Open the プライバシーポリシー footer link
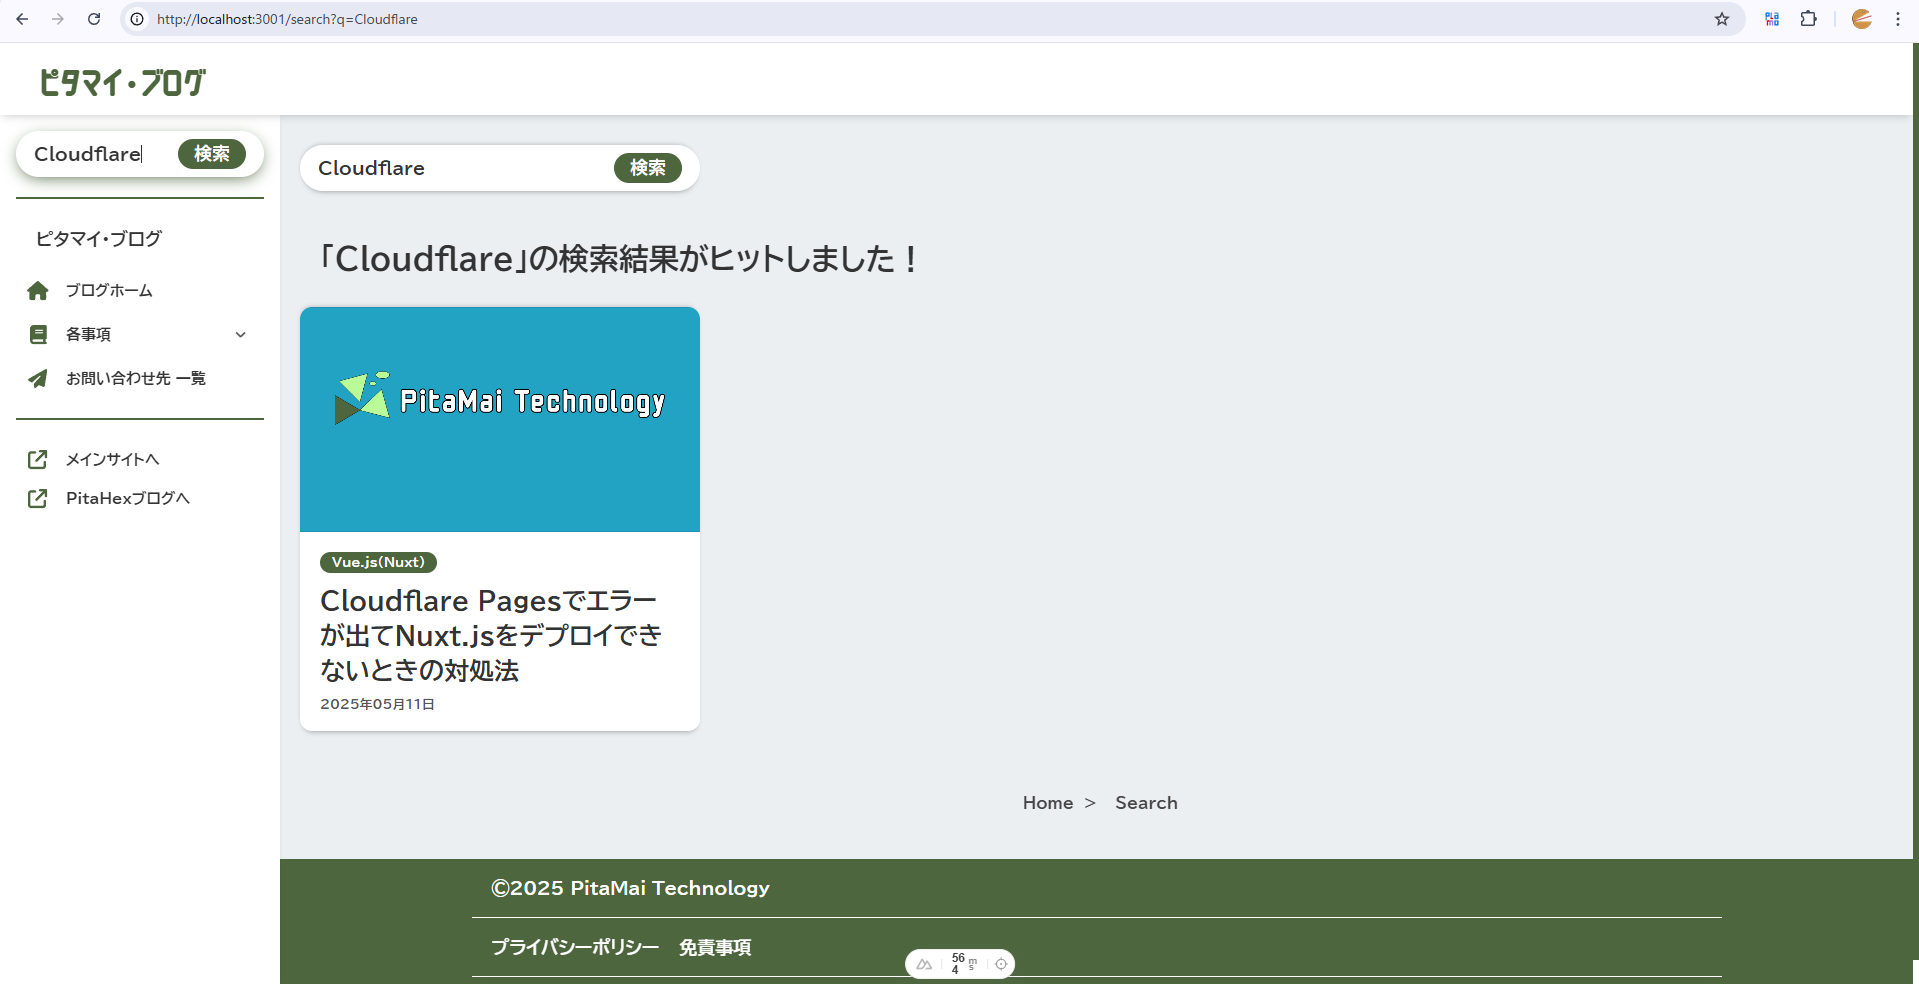This screenshot has height=984, width=1919. (x=575, y=947)
